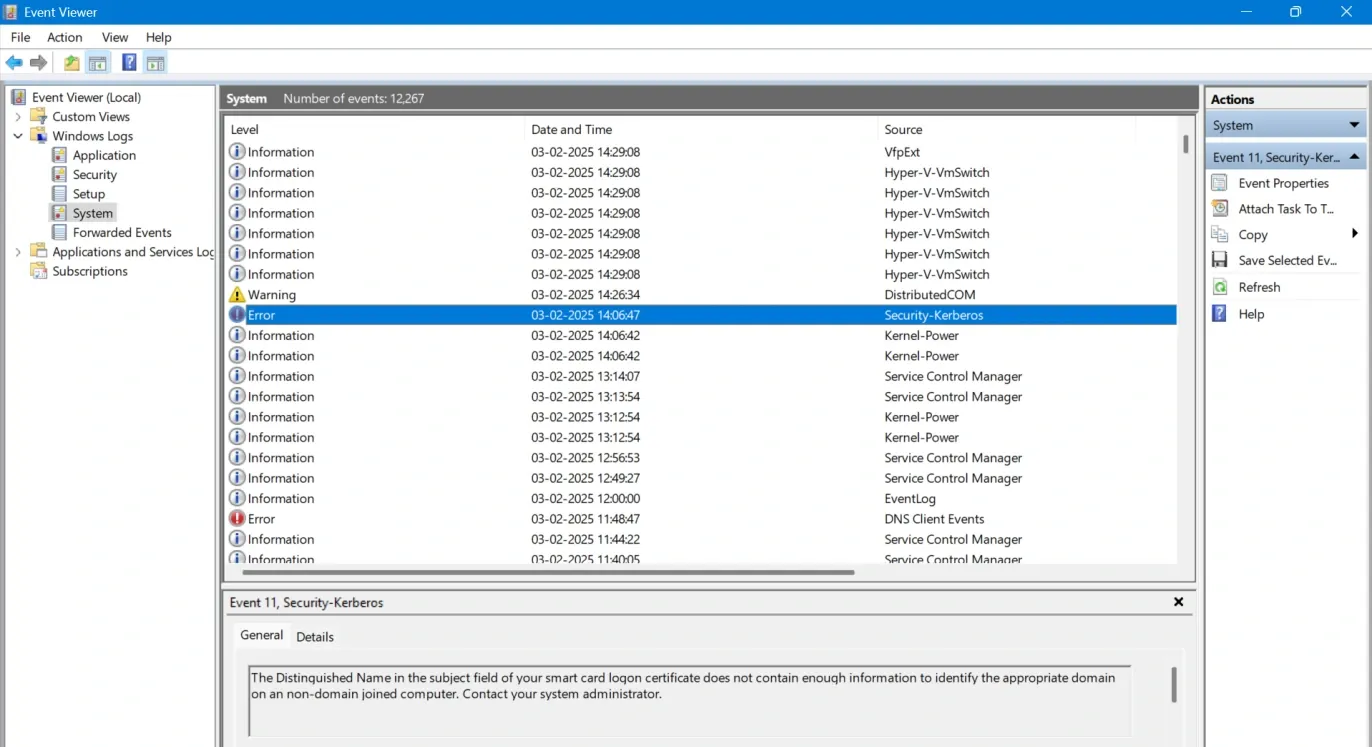Screen dimensions: 1372x747
Task: Click the Save Selected Events disk icon
Action: [1220, 260]
